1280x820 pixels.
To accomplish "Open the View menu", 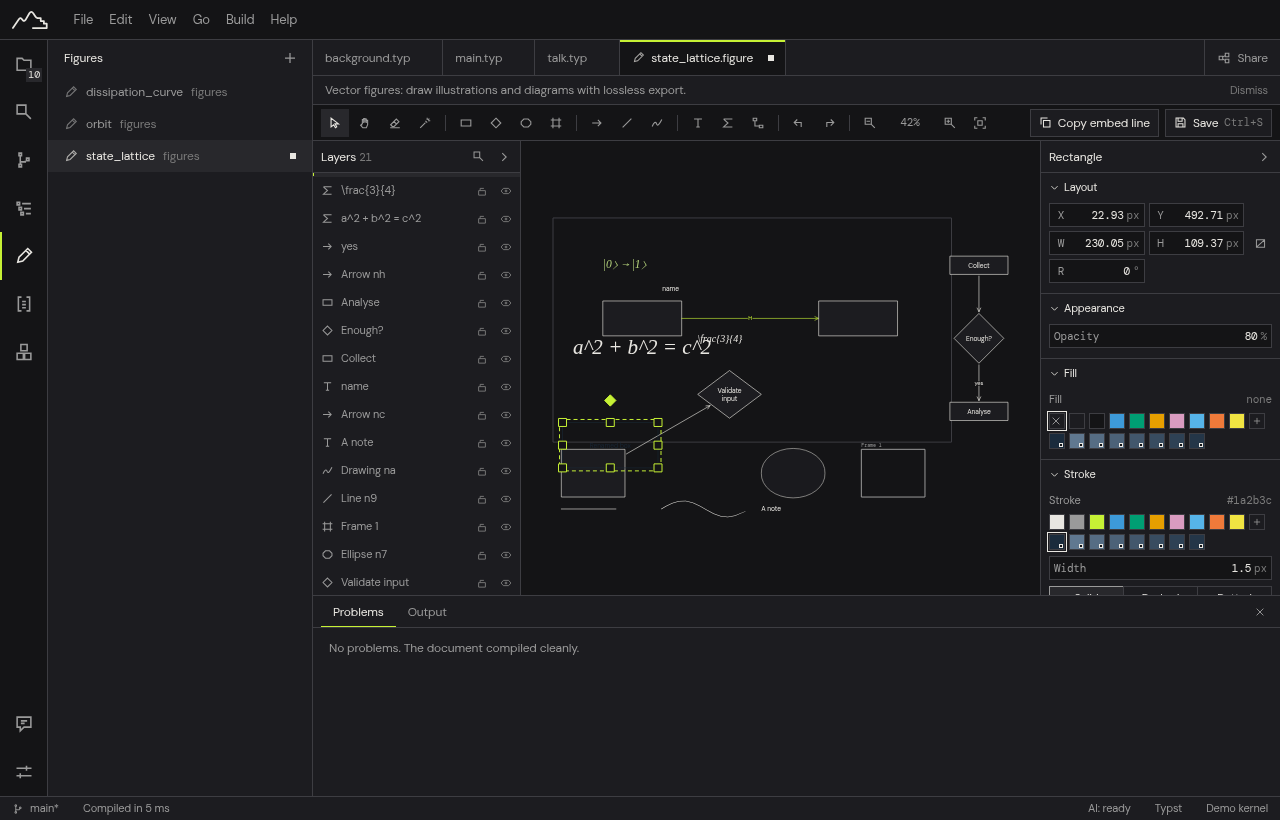I will point(162,19).
